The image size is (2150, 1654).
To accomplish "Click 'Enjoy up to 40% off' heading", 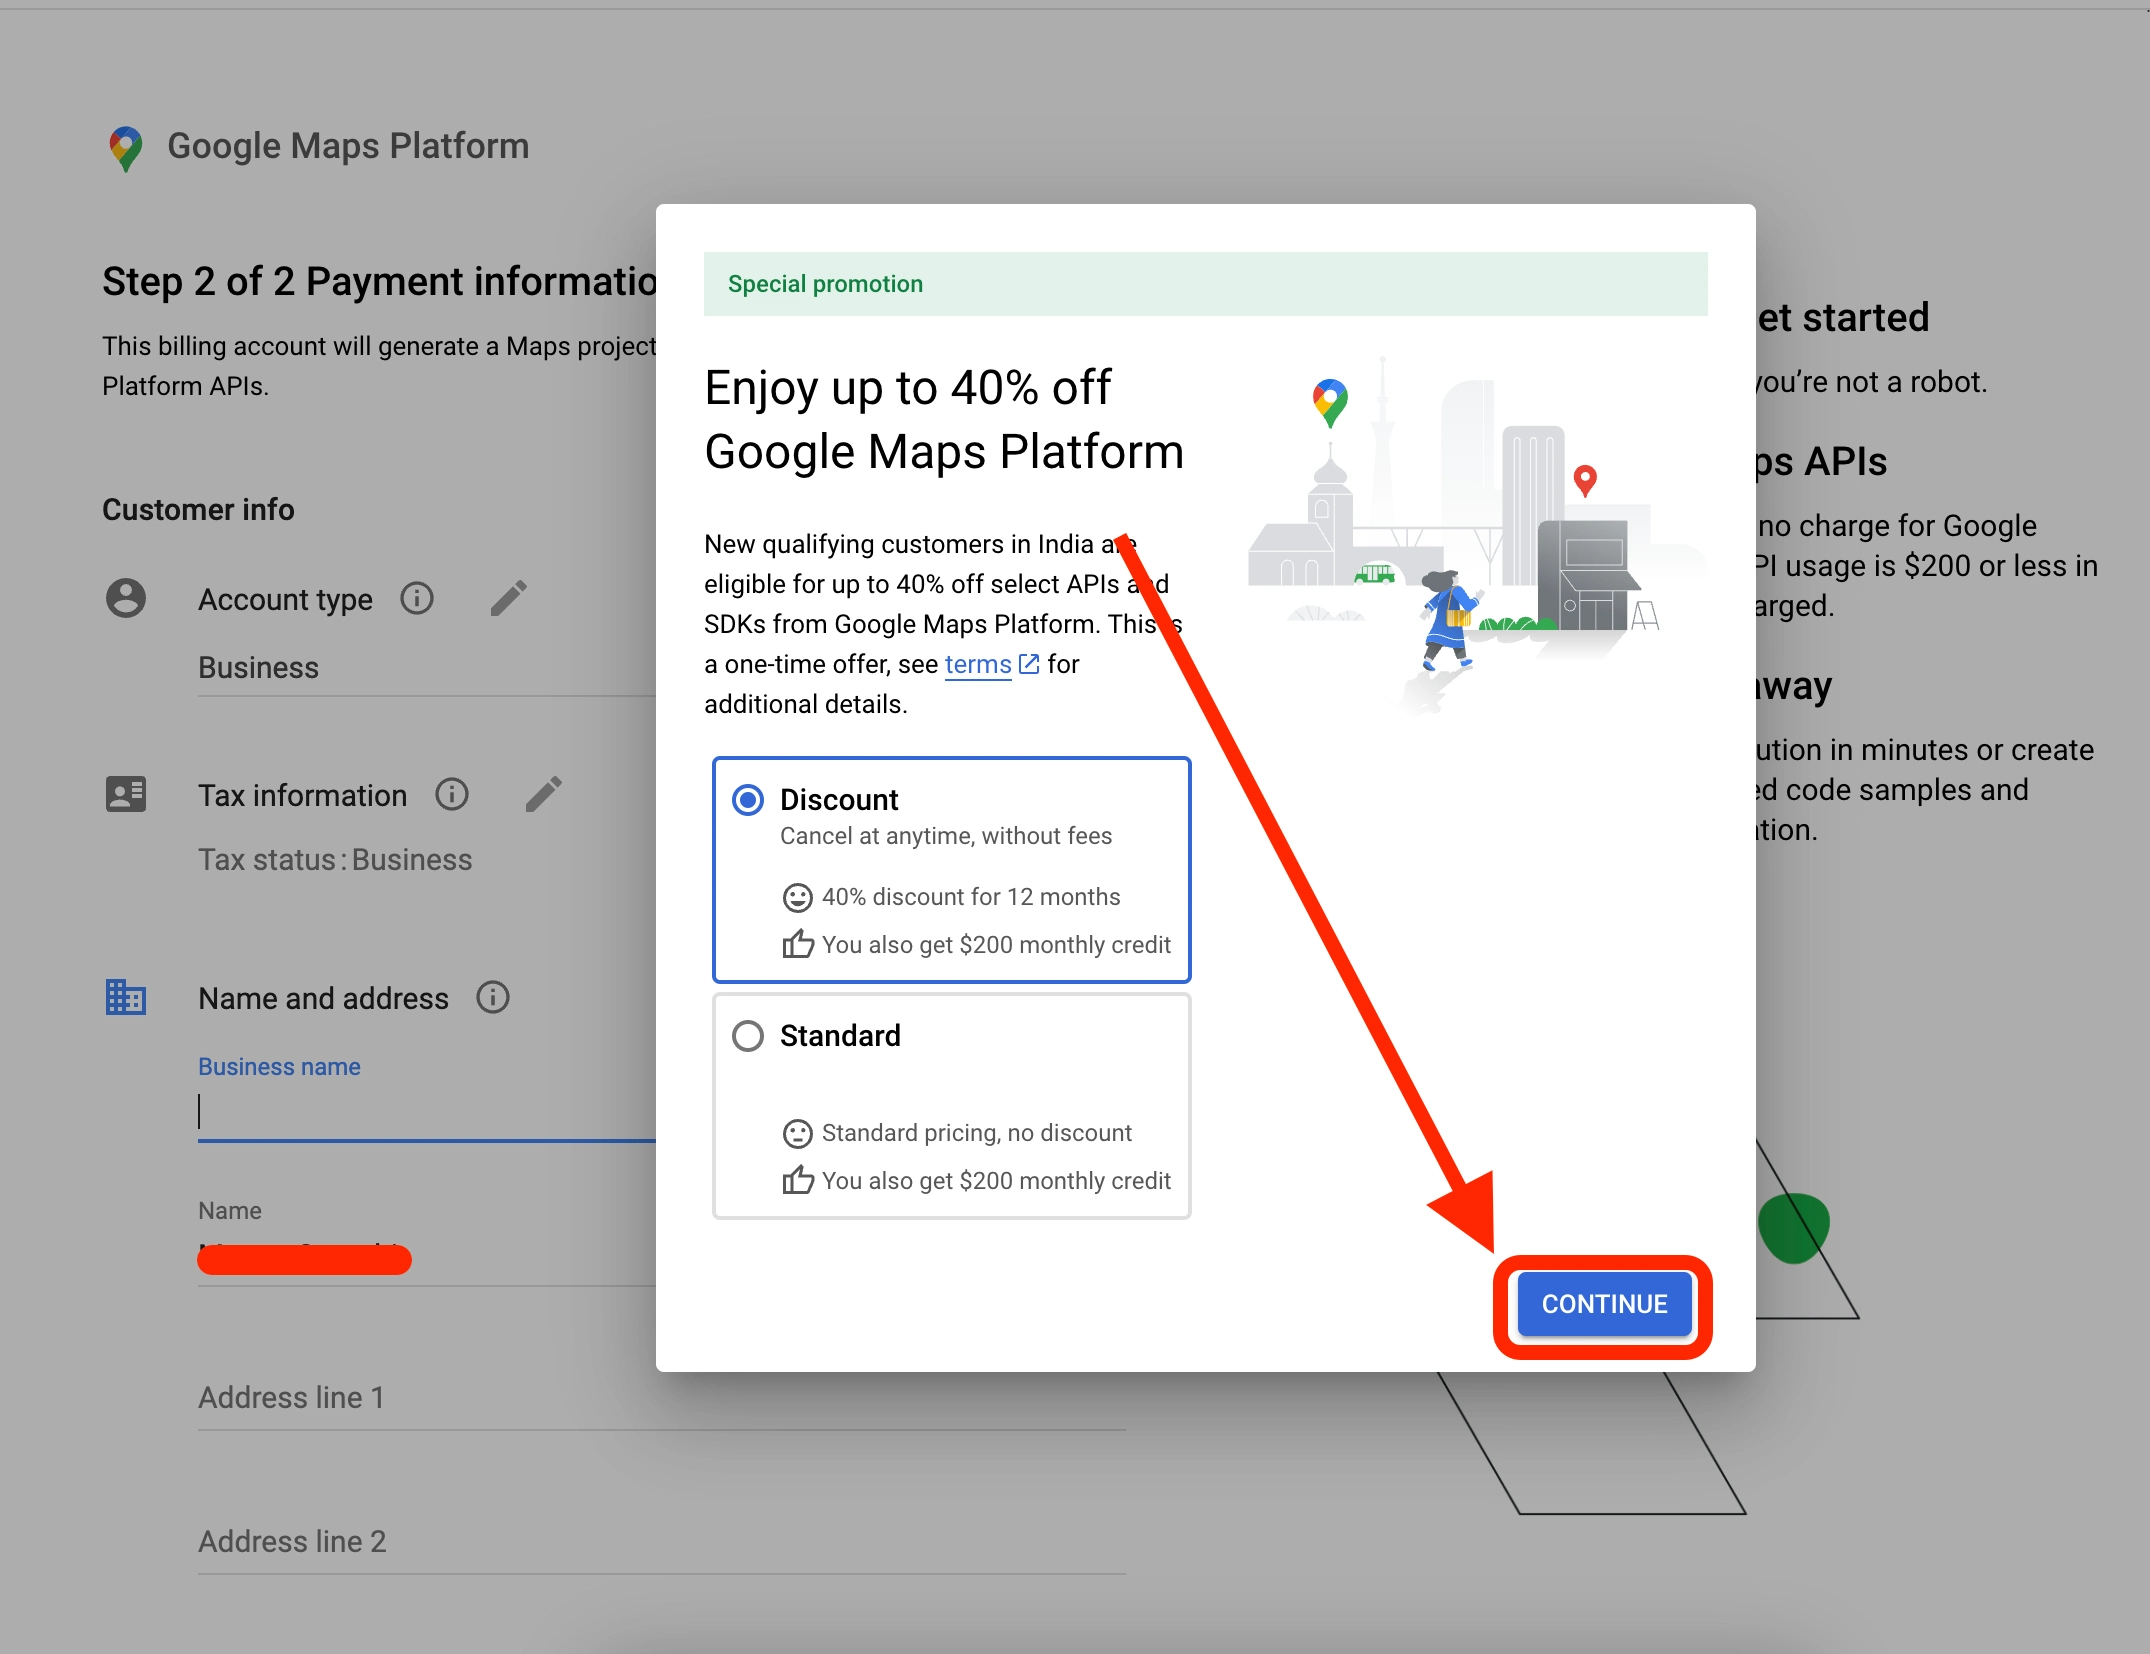I will tap(908, 388).
